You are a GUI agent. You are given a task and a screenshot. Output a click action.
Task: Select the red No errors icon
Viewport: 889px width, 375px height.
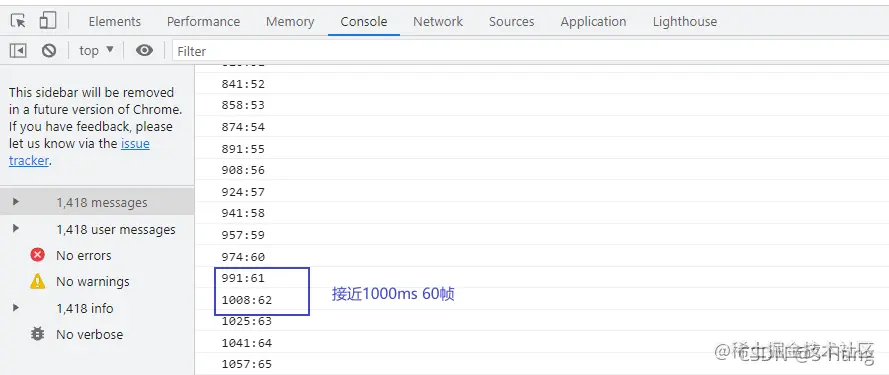[x=37, y=255]
